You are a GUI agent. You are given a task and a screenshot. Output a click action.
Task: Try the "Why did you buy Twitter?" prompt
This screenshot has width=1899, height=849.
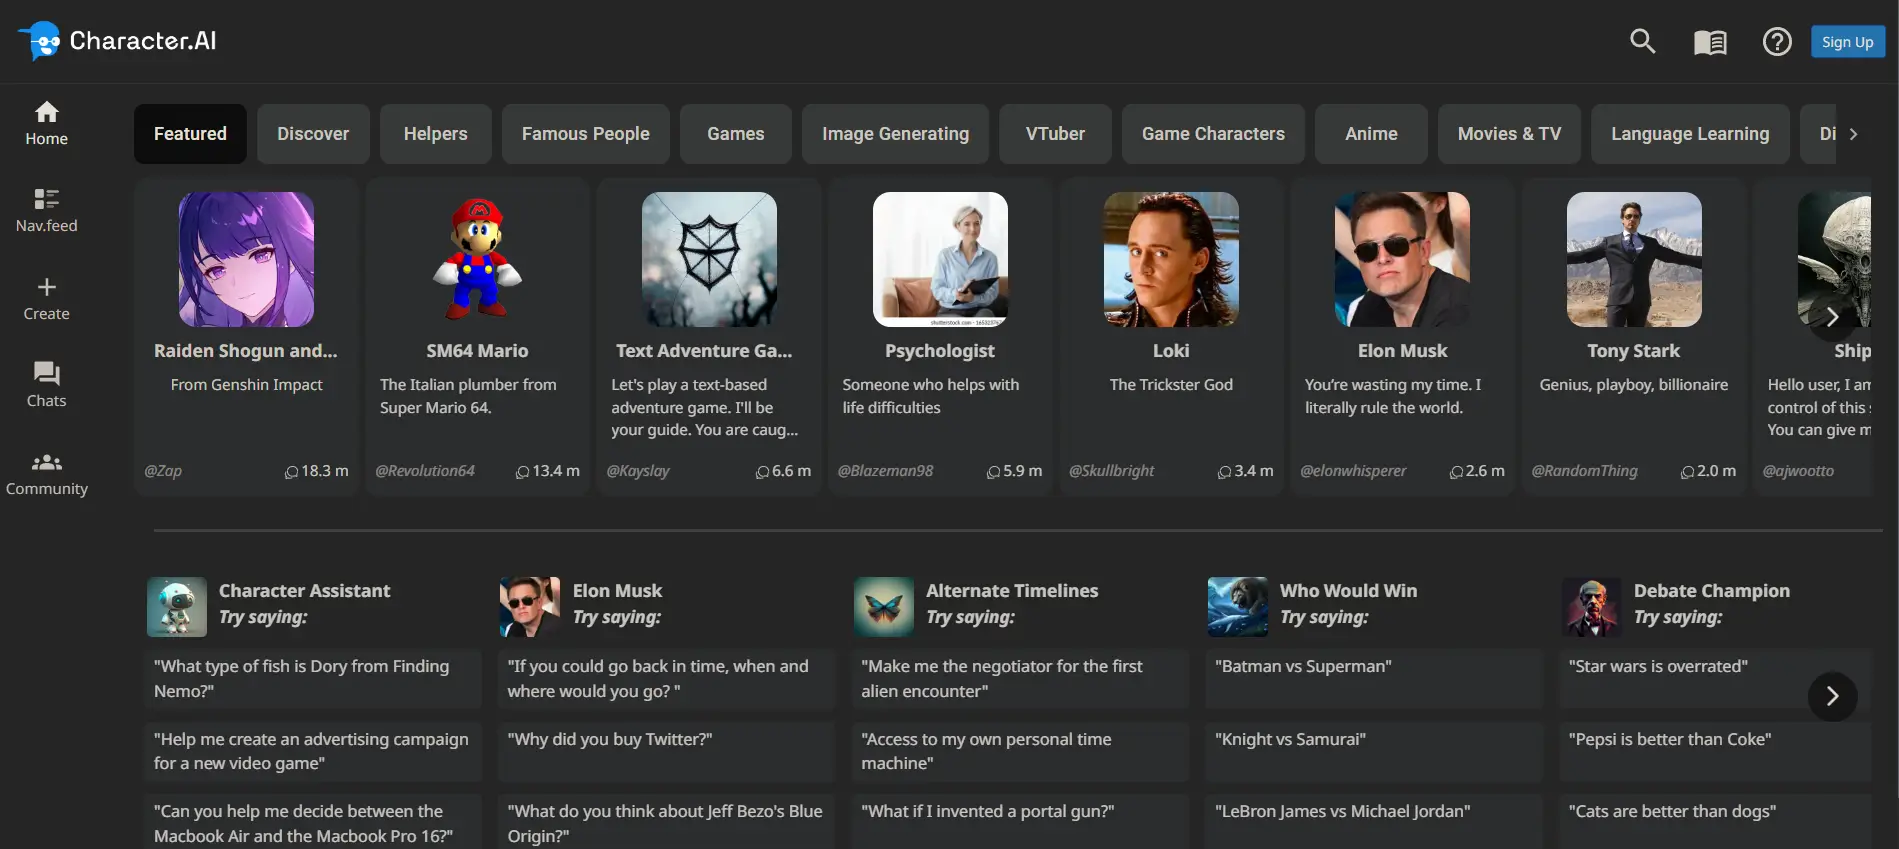click(666, 751)
